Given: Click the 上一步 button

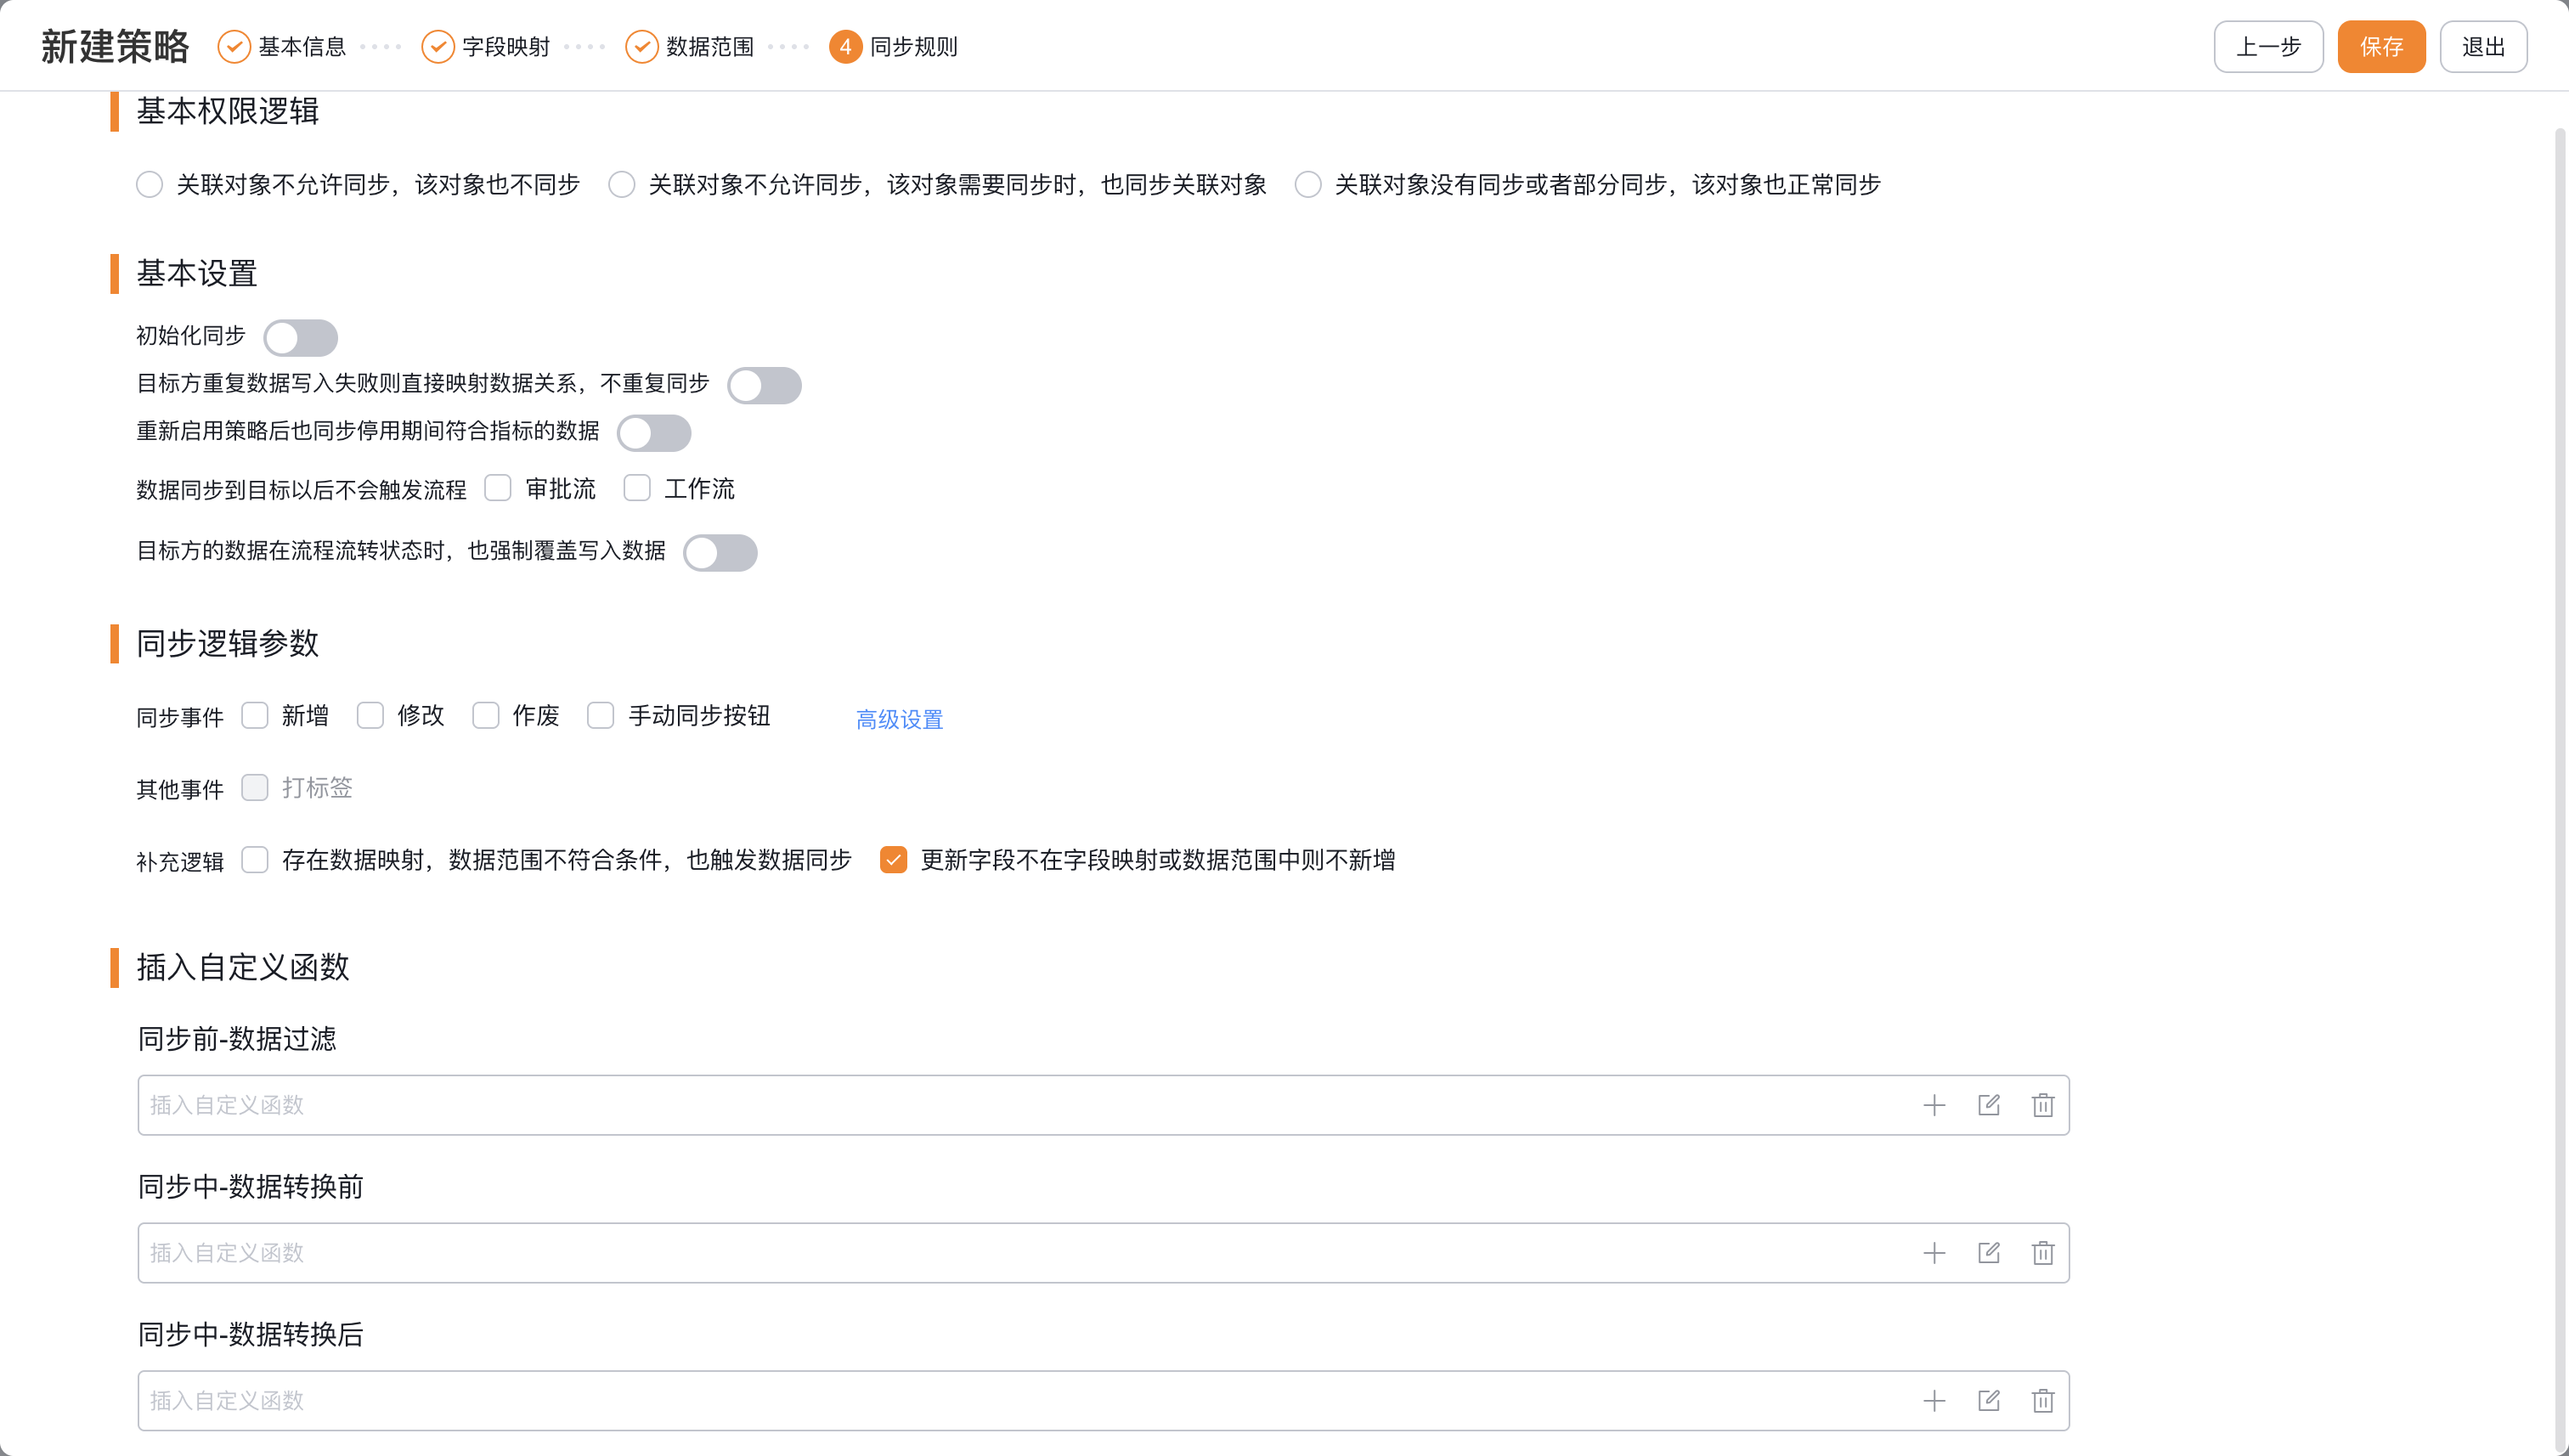Looking at the screenshot, I should pos(2268,47).
